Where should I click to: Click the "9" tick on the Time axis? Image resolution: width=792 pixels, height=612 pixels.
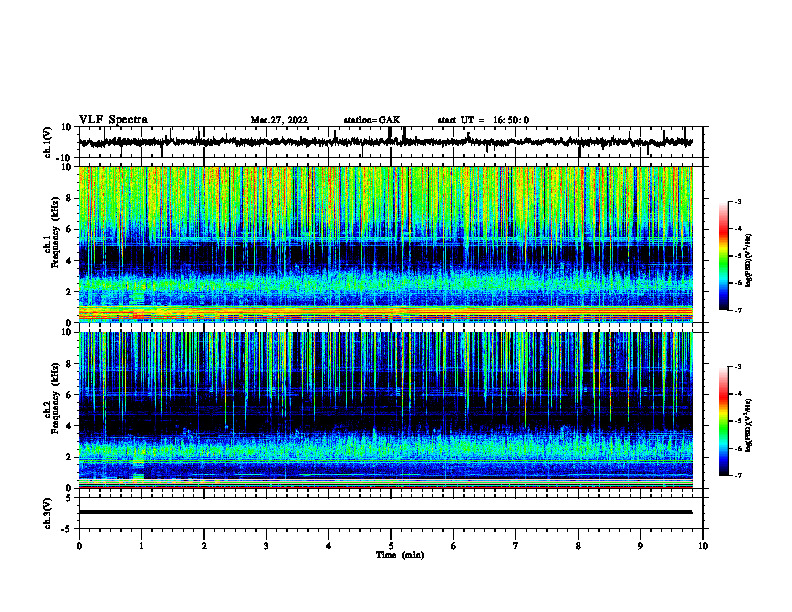coord(640,546)
